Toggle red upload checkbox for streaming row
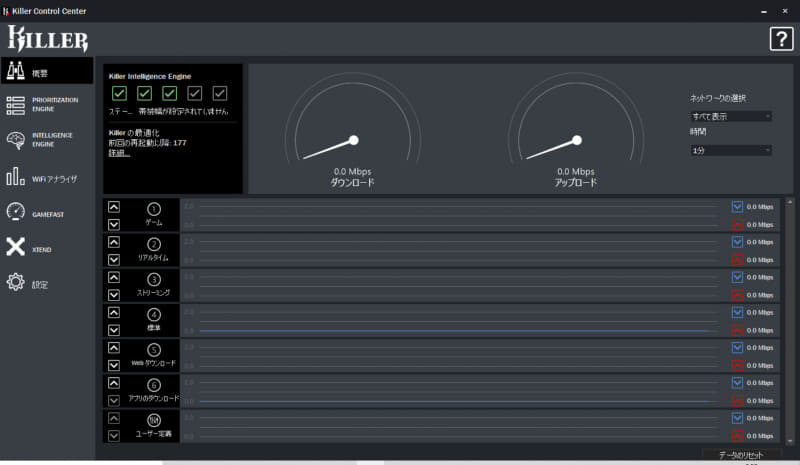 pos(737,295)
